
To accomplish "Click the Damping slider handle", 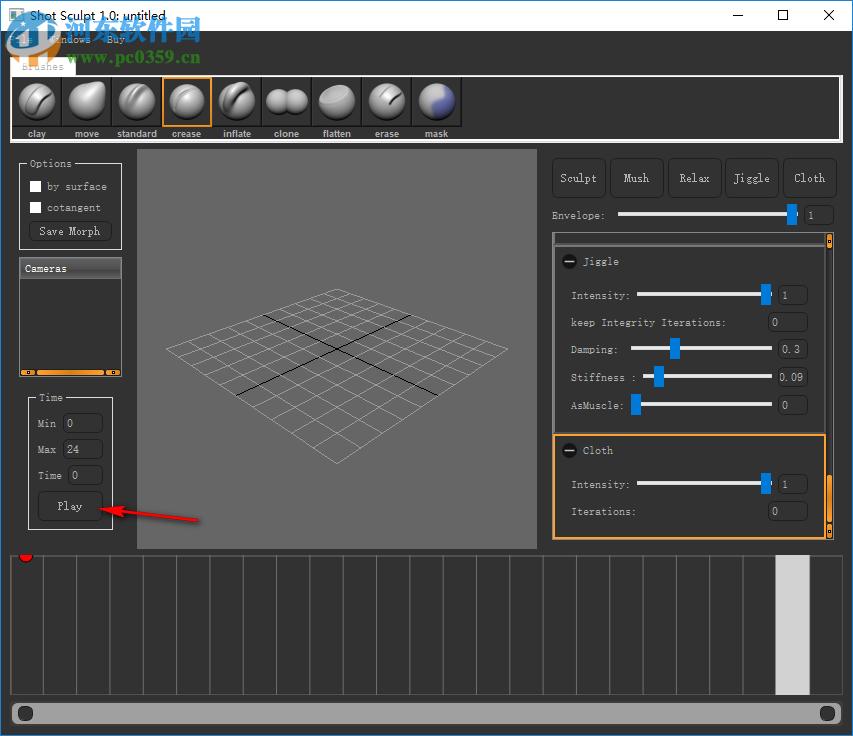I will (675, 349).
